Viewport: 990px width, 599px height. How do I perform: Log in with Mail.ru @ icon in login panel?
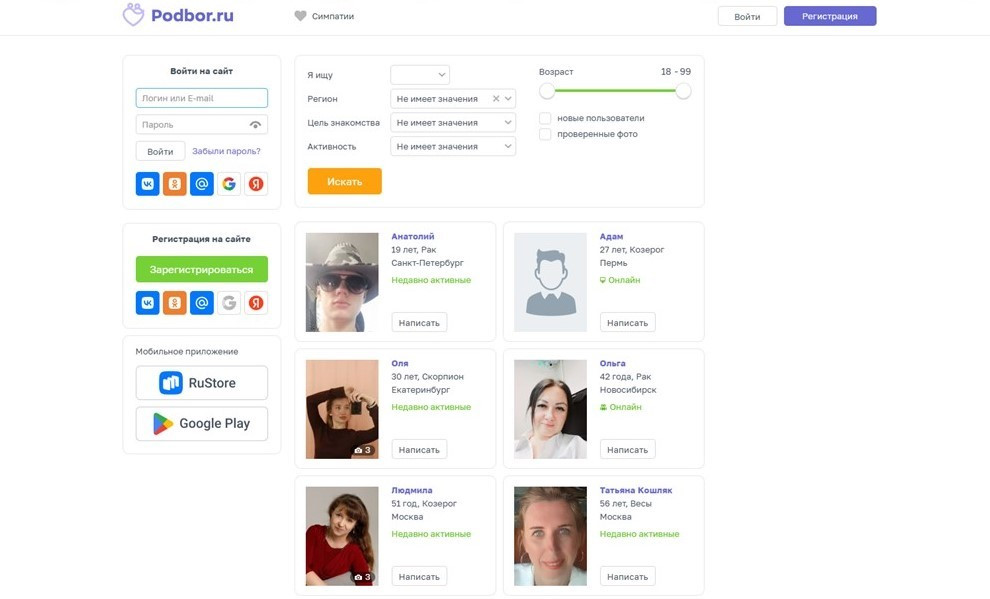(x=202, y=184)
